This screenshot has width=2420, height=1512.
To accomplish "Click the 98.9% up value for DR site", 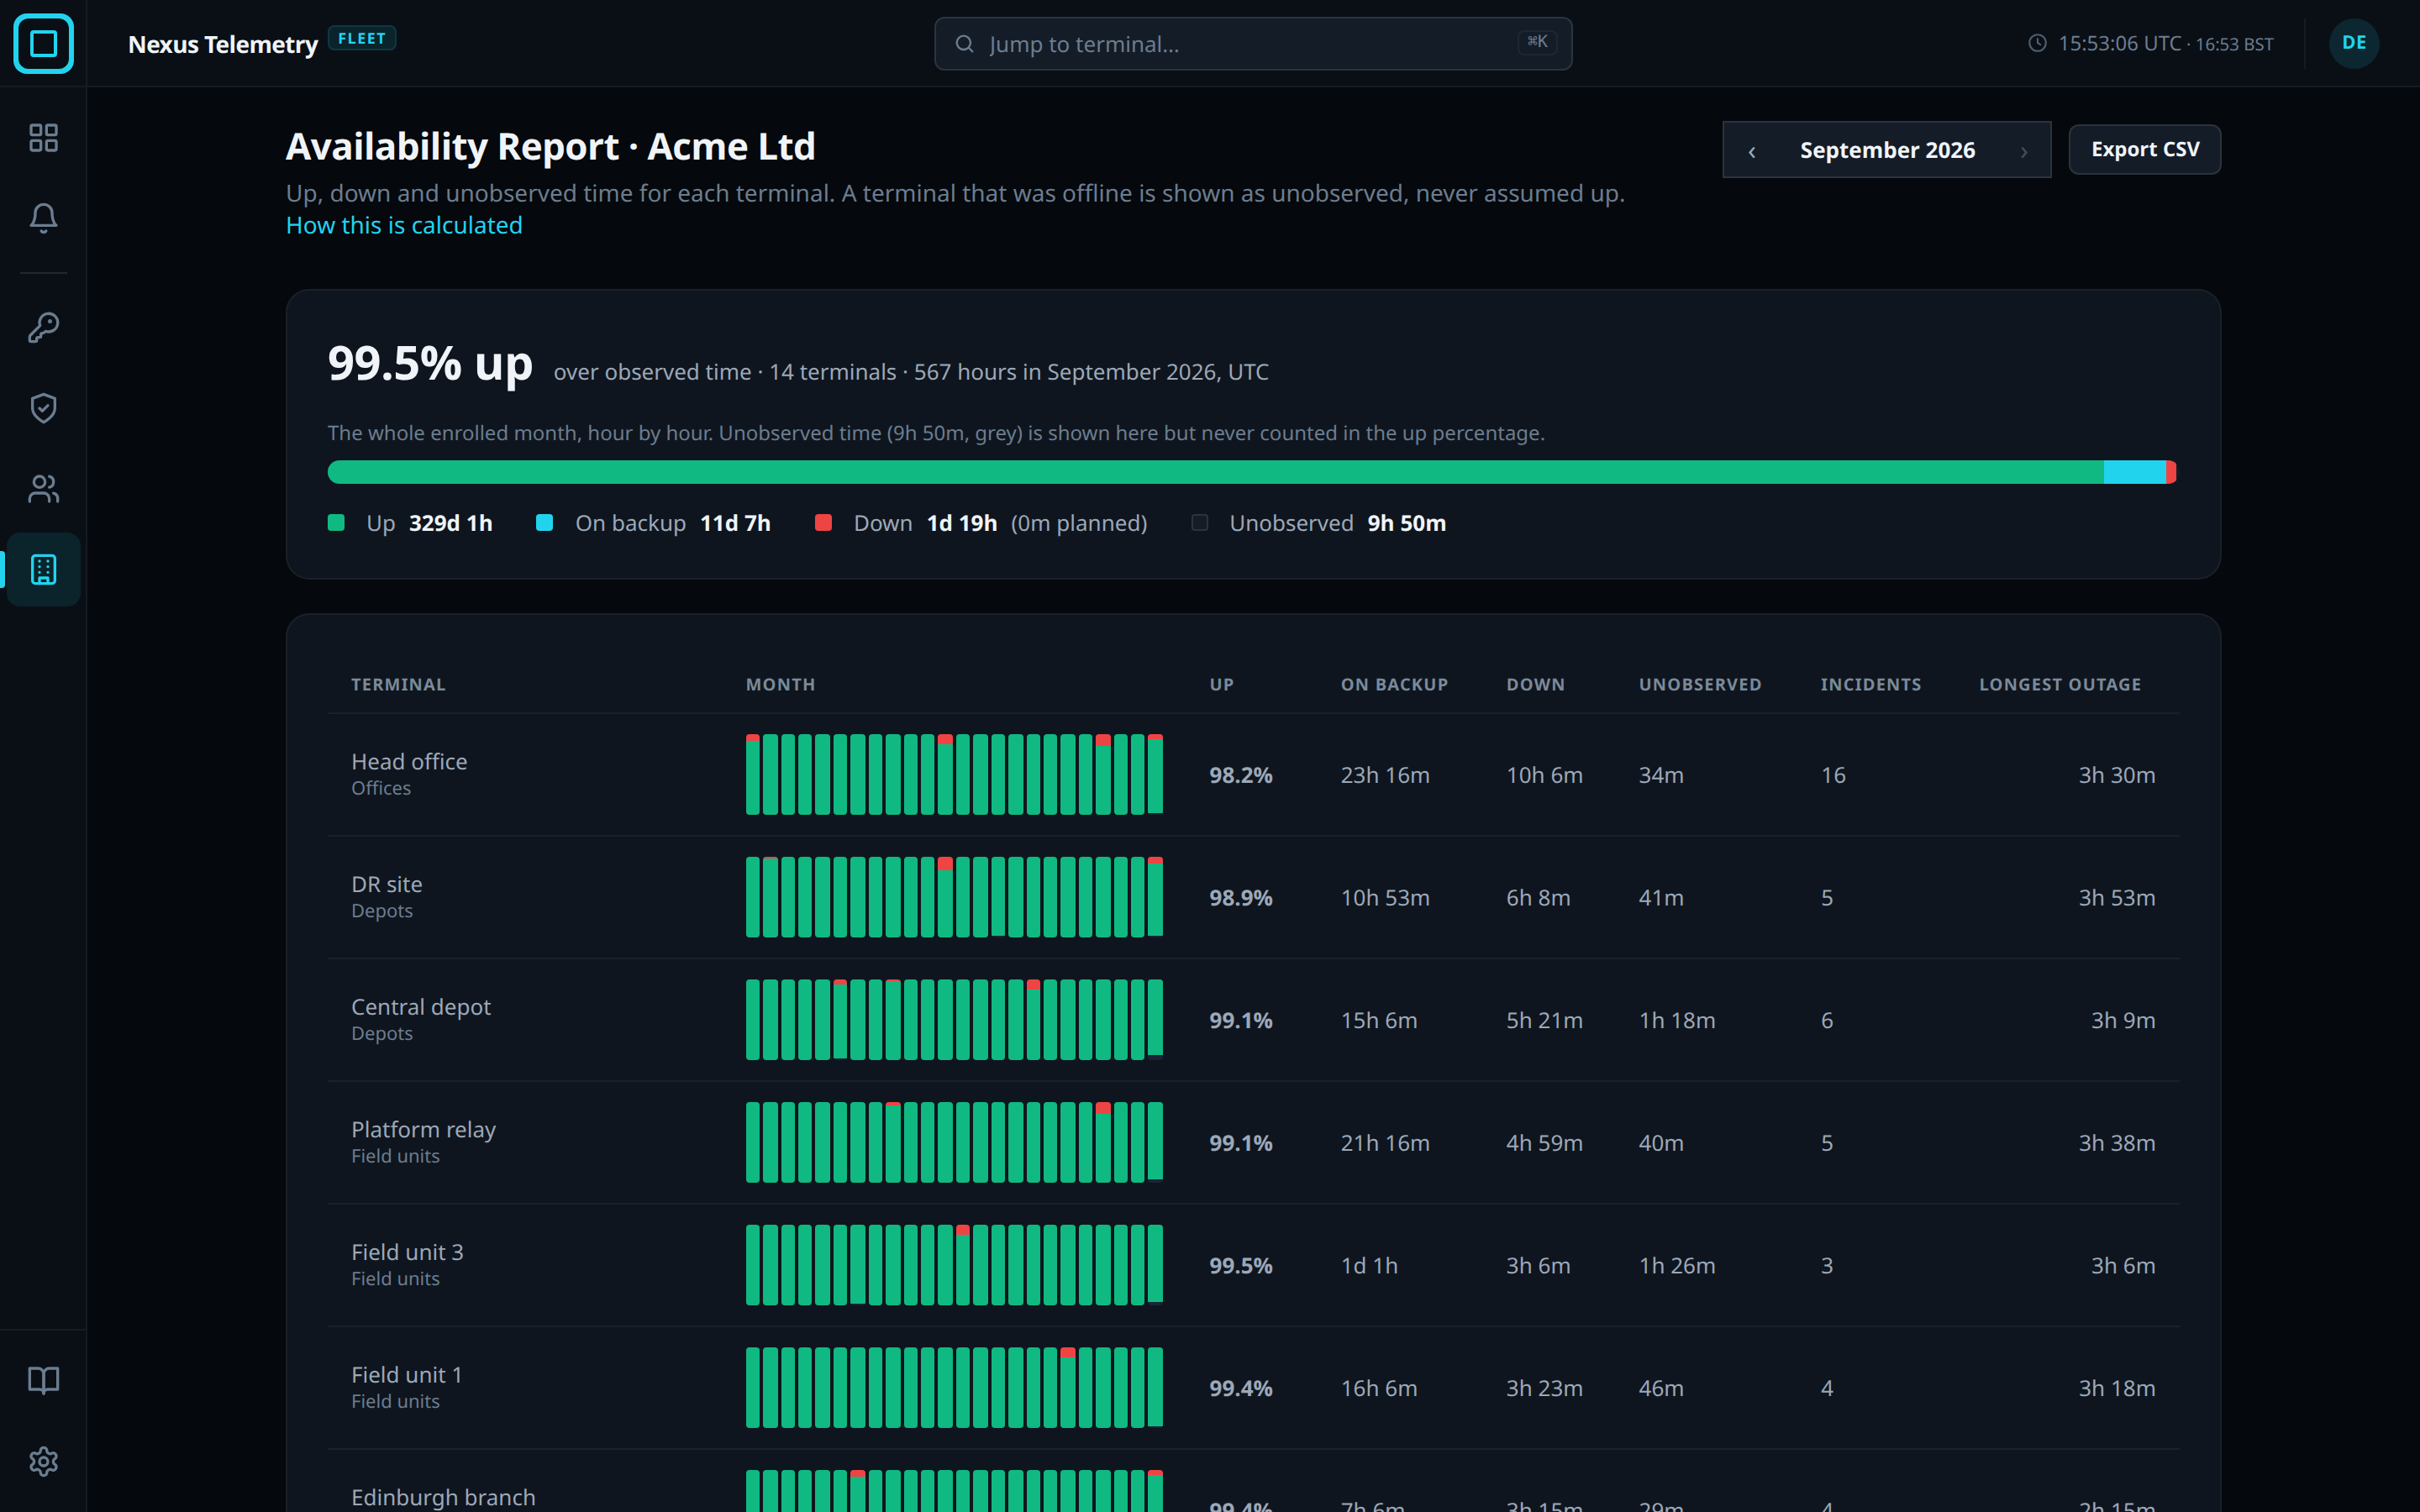I will (1240, 898).
